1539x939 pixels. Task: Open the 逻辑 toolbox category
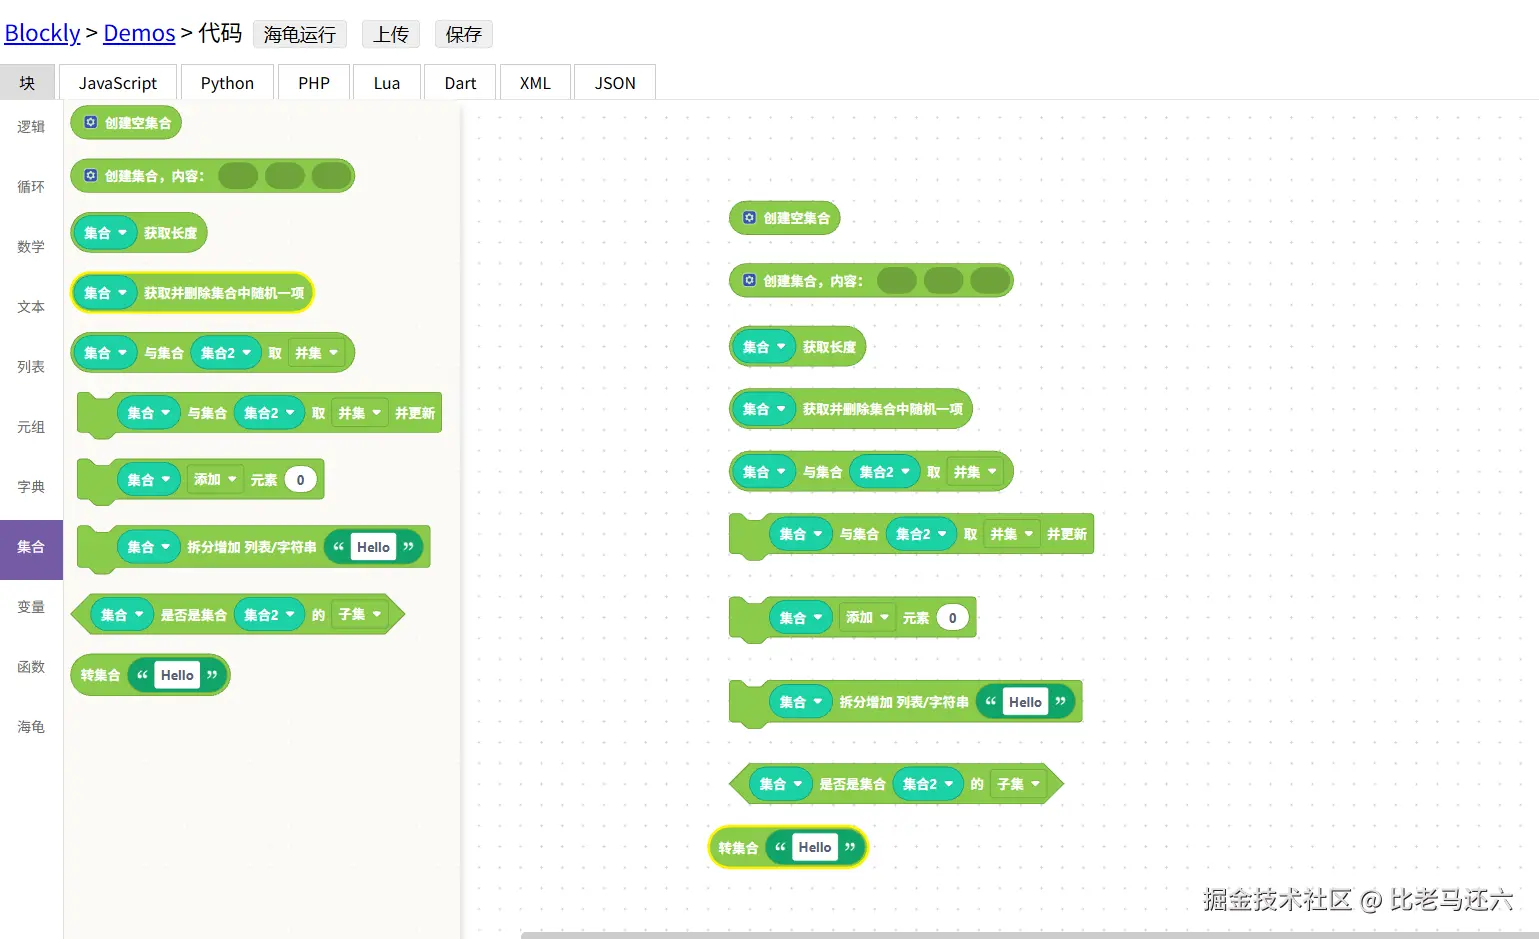click(x=31, y=127)
